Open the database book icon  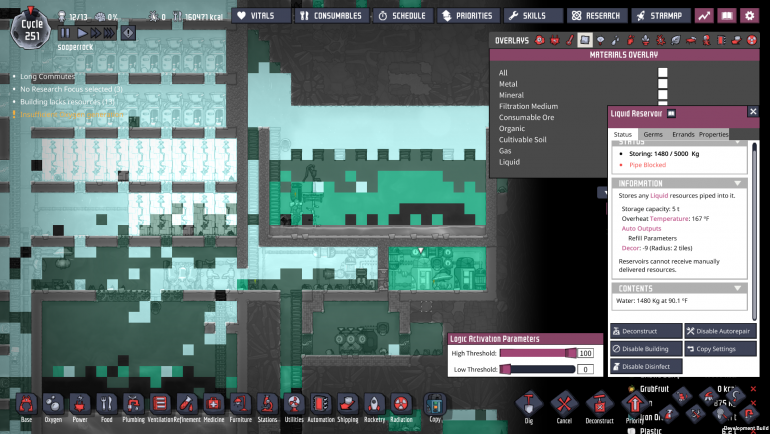(727, 16)
